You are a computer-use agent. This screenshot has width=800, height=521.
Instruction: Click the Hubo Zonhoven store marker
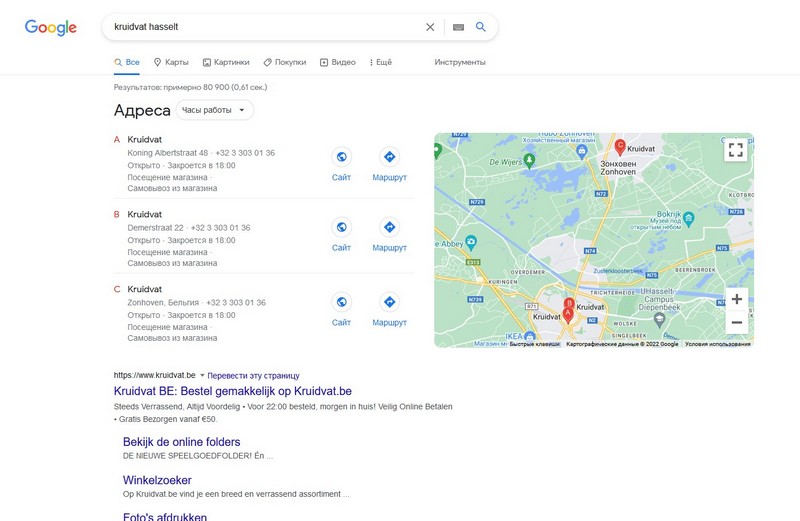point(581,151)
